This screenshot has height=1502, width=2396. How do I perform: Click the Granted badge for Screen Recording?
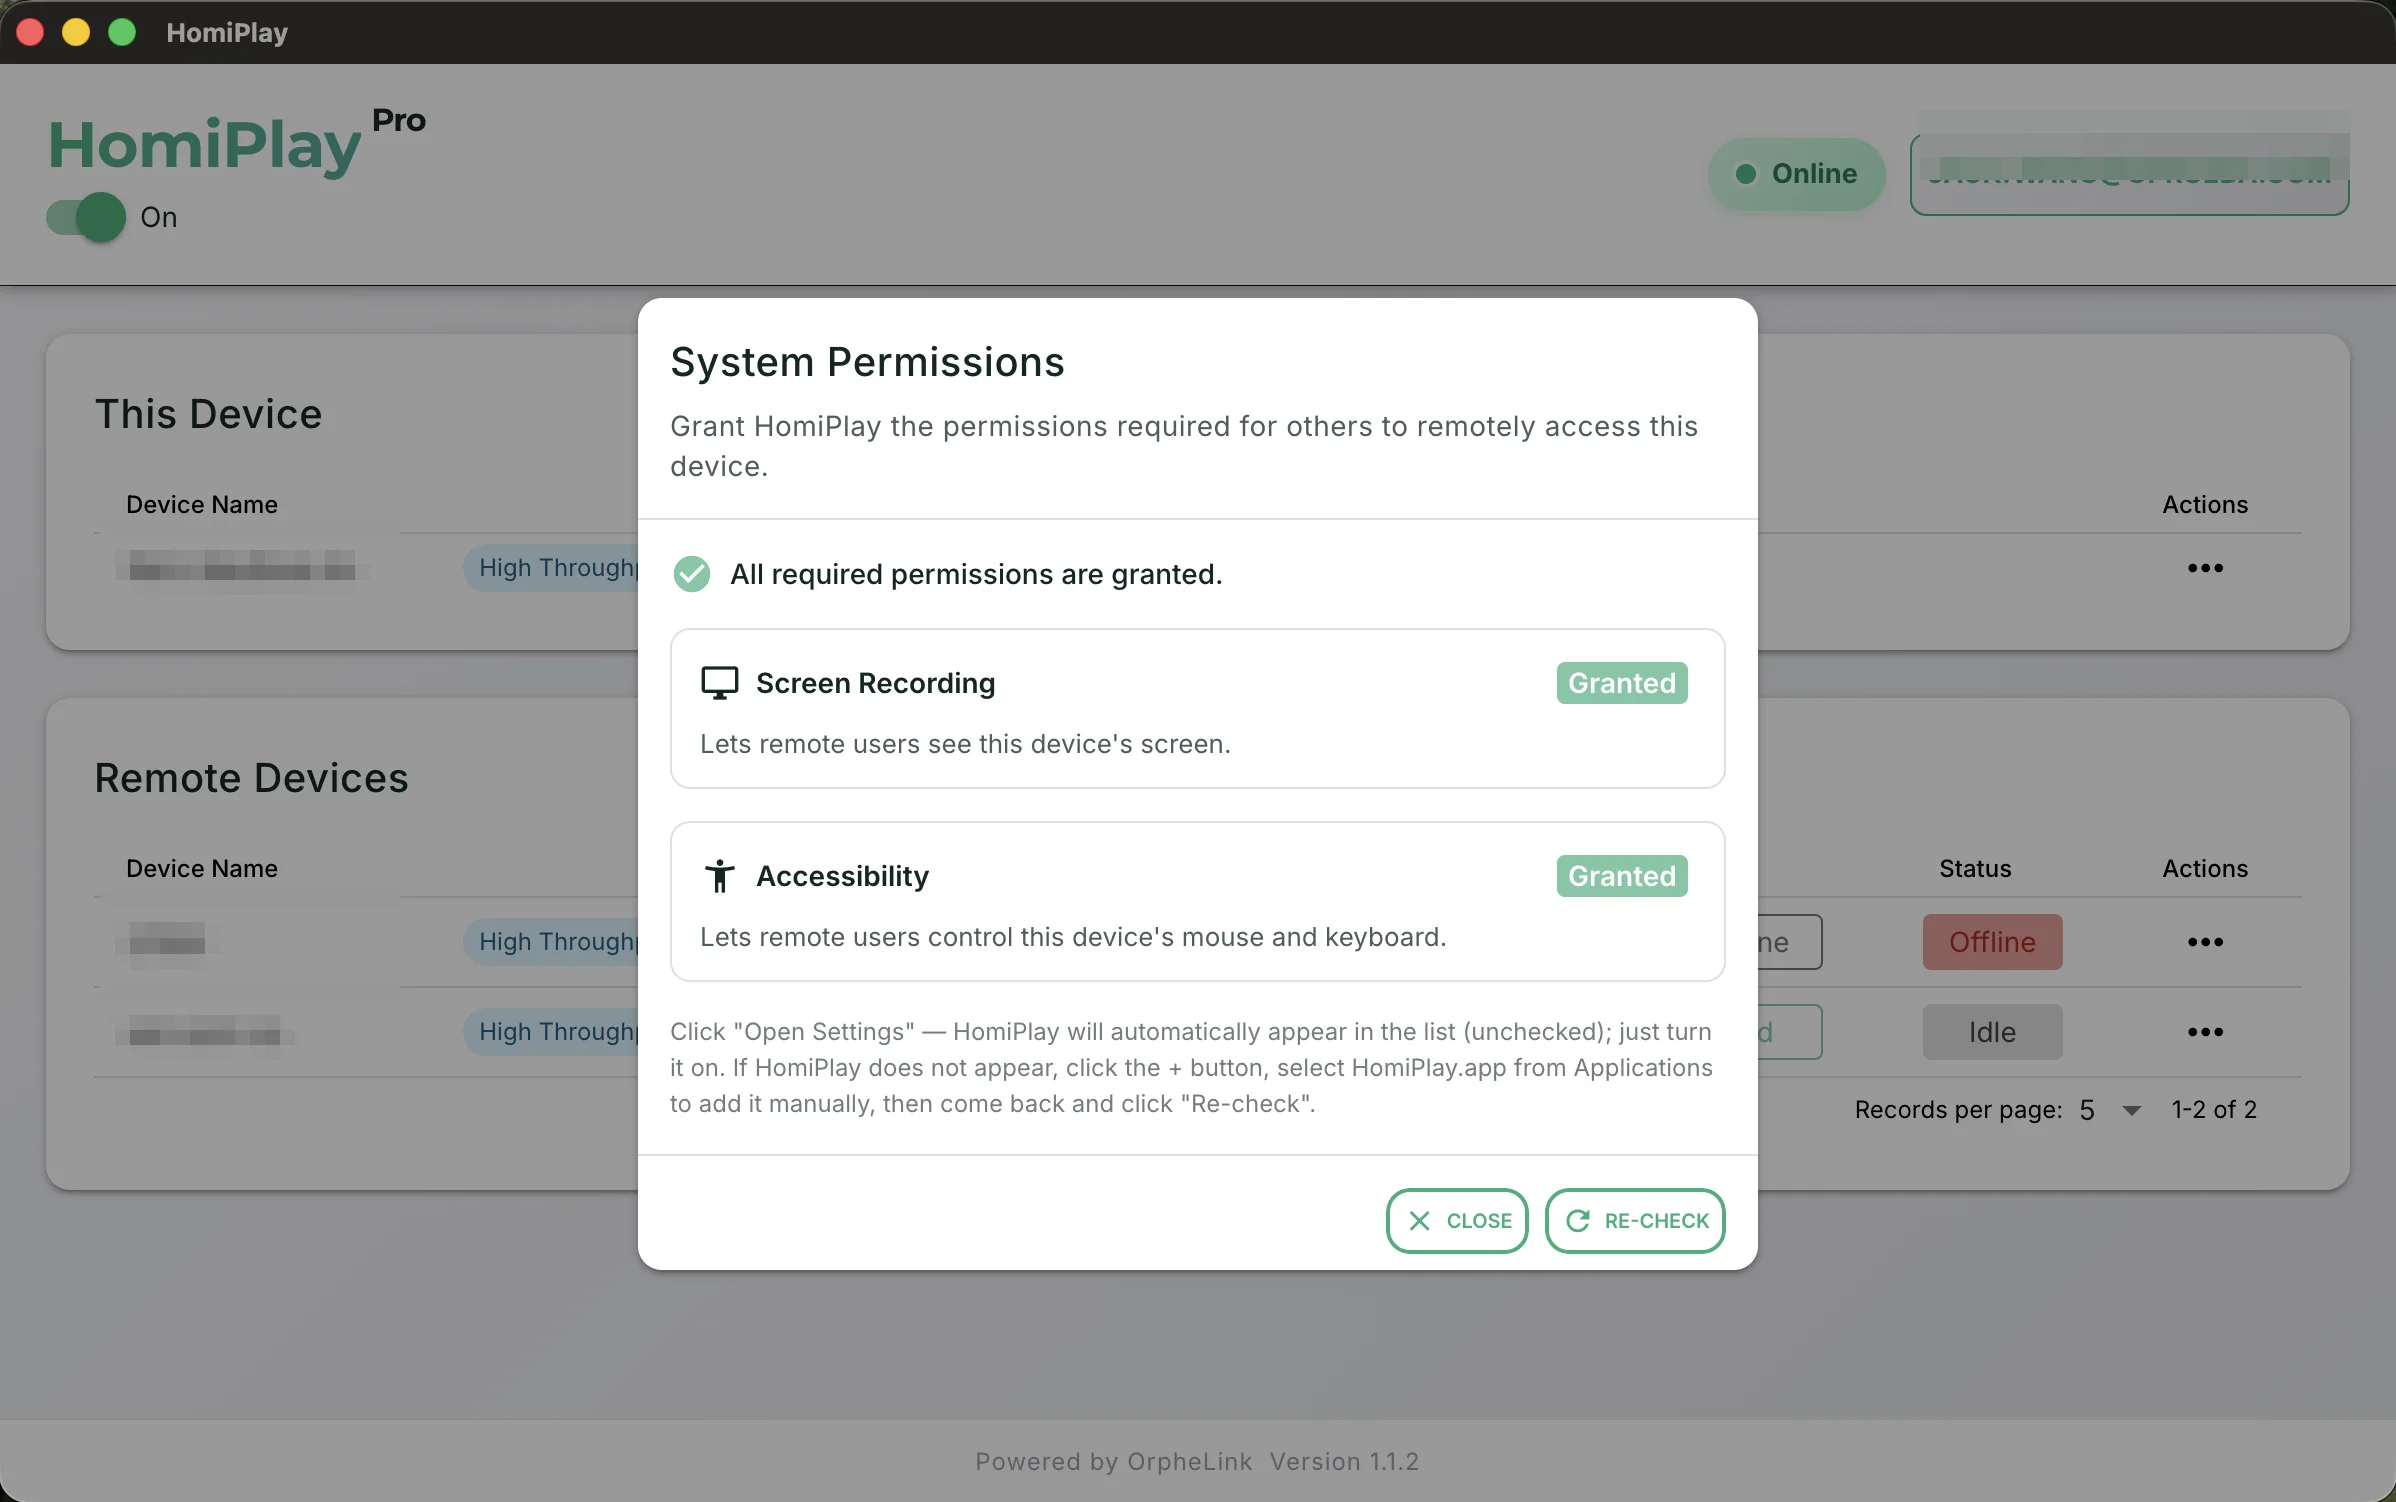pyautogui.click(x=1622, y=683)
